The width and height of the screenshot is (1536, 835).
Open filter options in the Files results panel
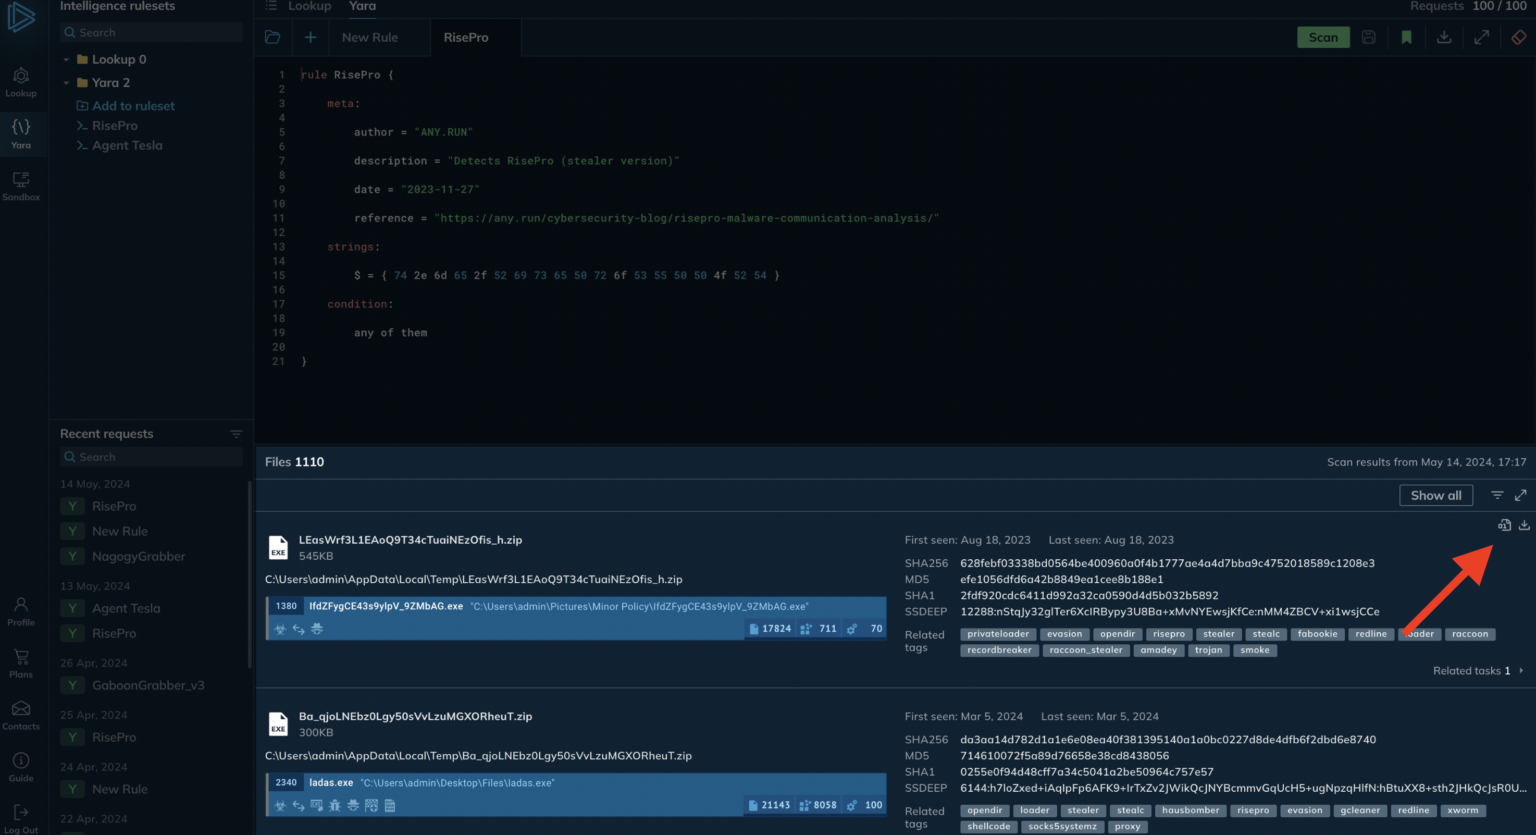pos(1497,494)
